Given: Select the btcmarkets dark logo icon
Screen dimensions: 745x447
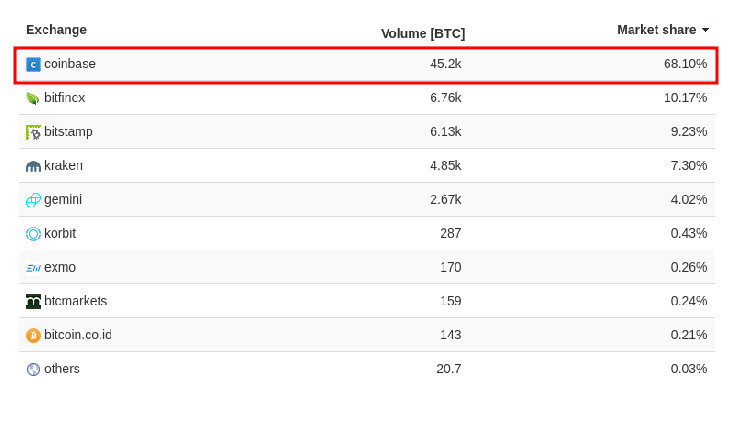Looking at the screenshot, I should point(33,301).
